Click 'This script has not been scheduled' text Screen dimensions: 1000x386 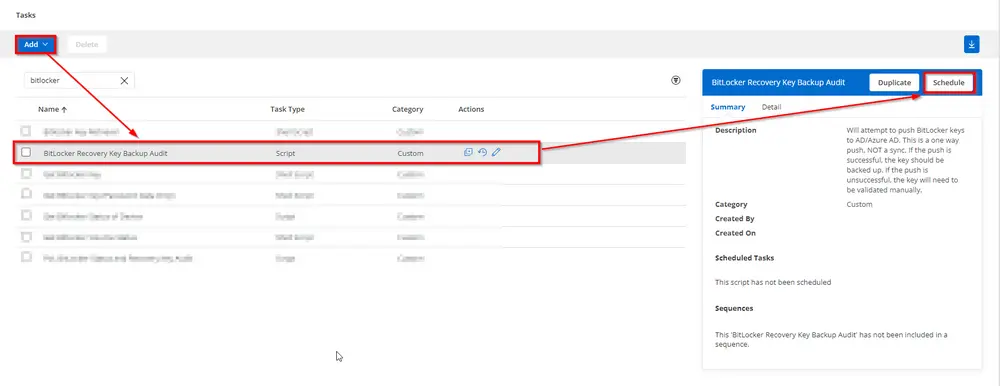pyautogui.click(x=773, y=282)
